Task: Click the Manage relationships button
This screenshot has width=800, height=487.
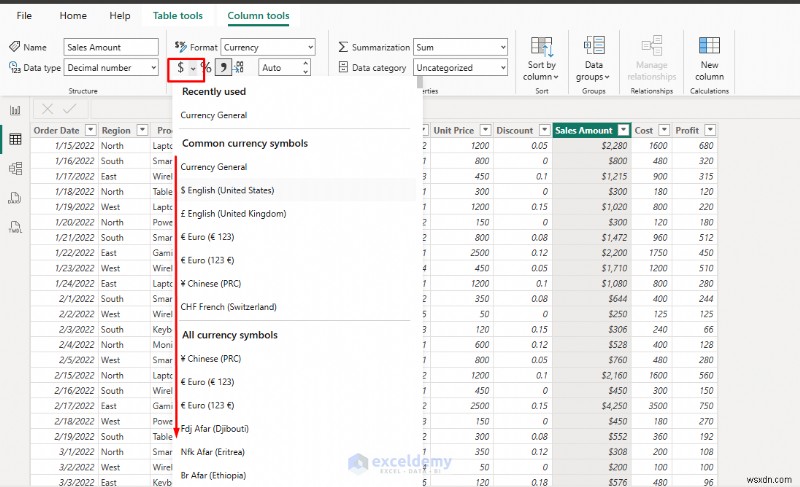Action: 652,59
